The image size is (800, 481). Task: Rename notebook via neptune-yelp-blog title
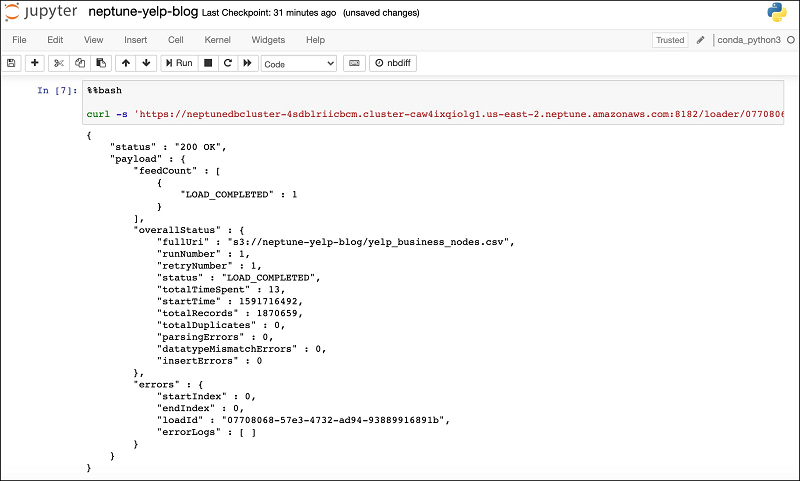(x=143, y=12)
